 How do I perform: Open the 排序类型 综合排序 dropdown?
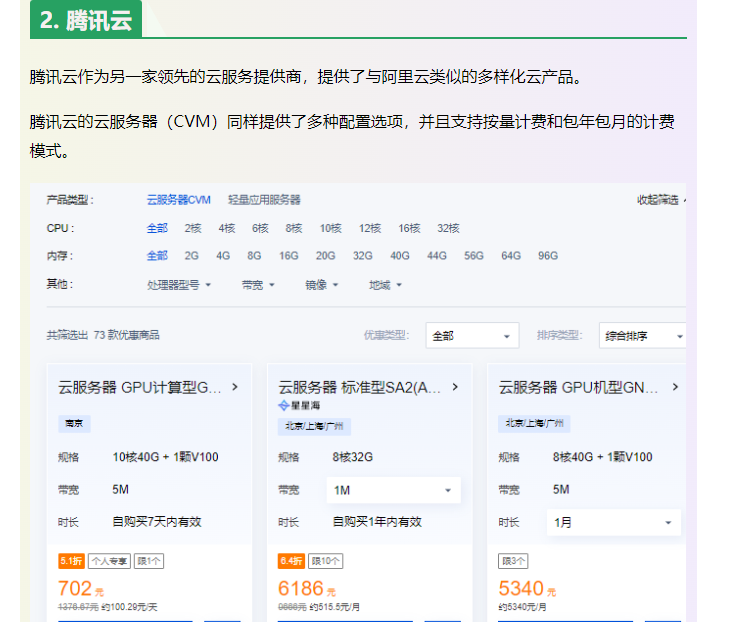click(x=642, y=335)
